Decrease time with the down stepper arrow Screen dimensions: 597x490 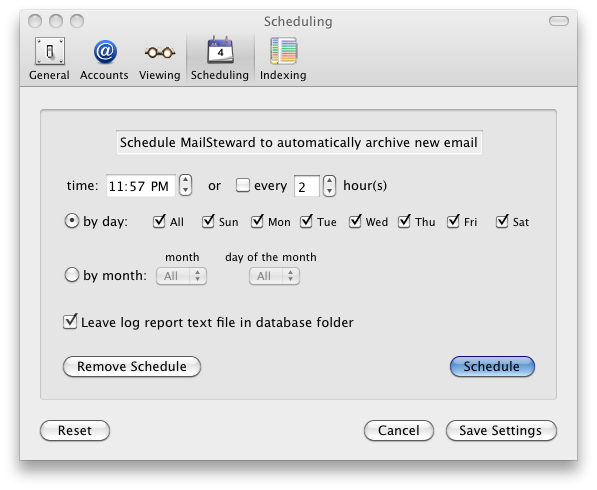[x=185, y=190]
